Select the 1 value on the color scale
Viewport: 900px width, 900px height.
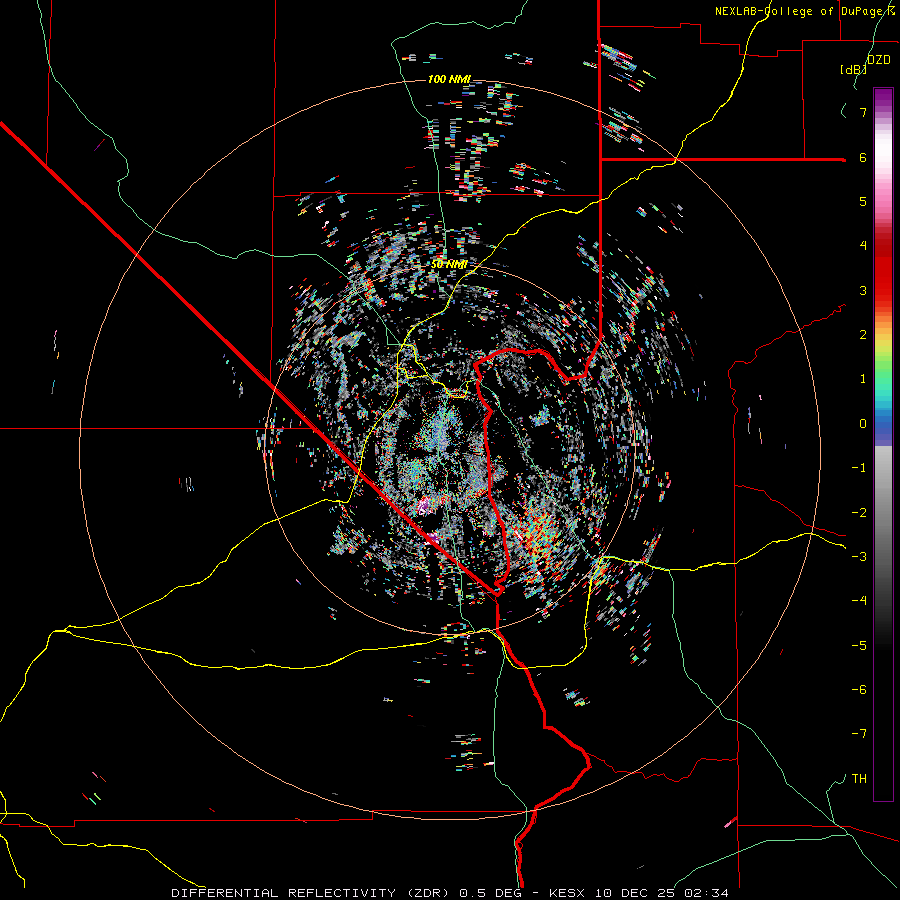click(863, 379)
